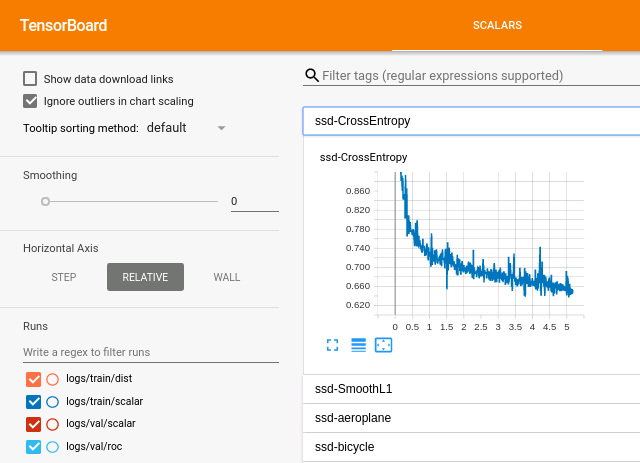The height and width of the screenshot is (463, 640).
Task: Select only the logs/train/scalar run circle
Action: pyautogui.click(x=53, y=401)
